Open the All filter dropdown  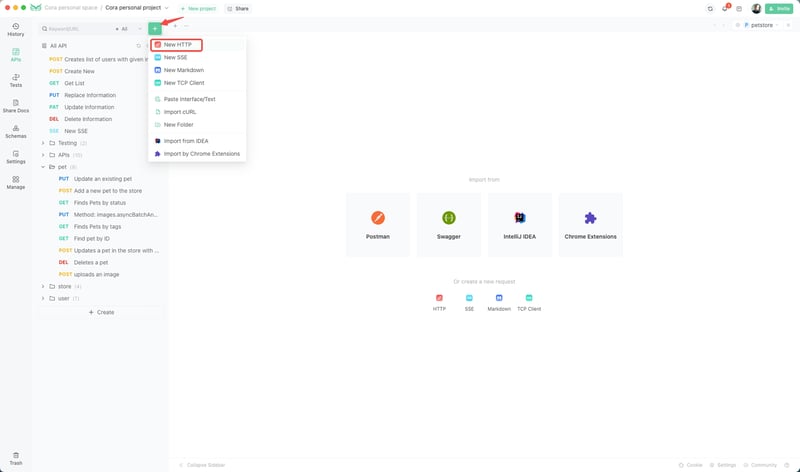(129, 29)
